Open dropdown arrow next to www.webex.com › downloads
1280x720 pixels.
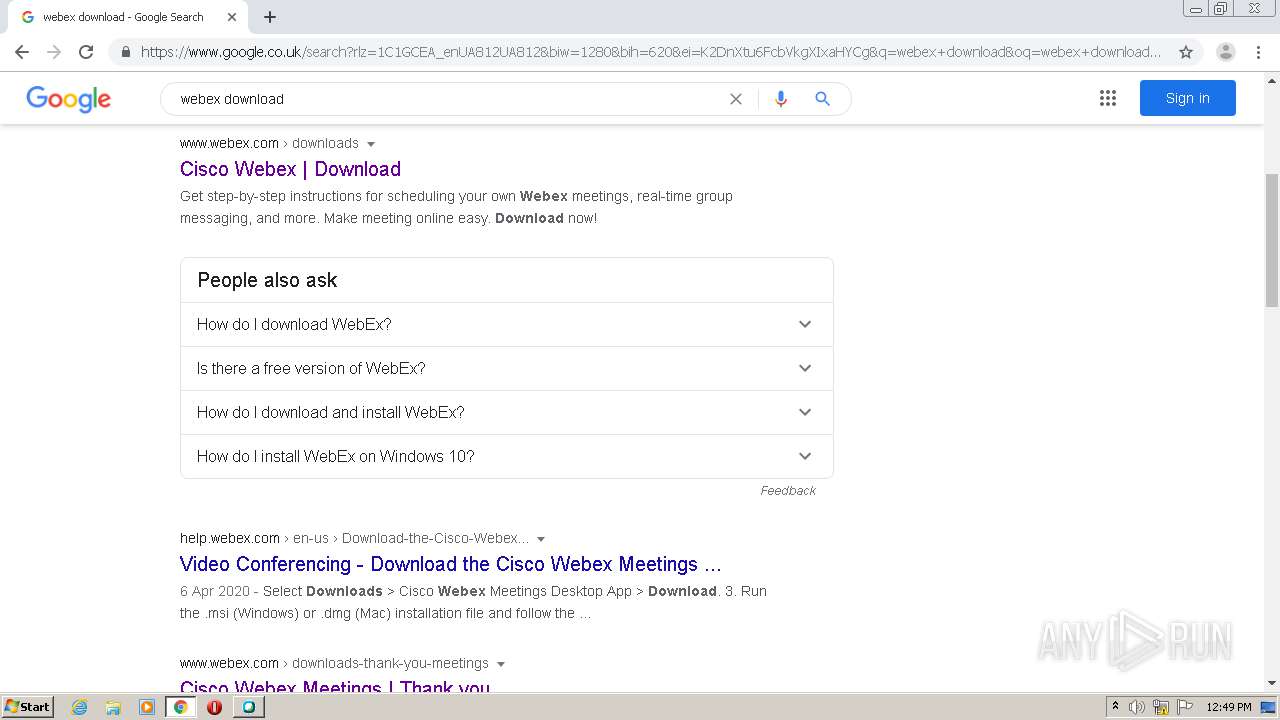pyautogui.click(x=371, y=144)
